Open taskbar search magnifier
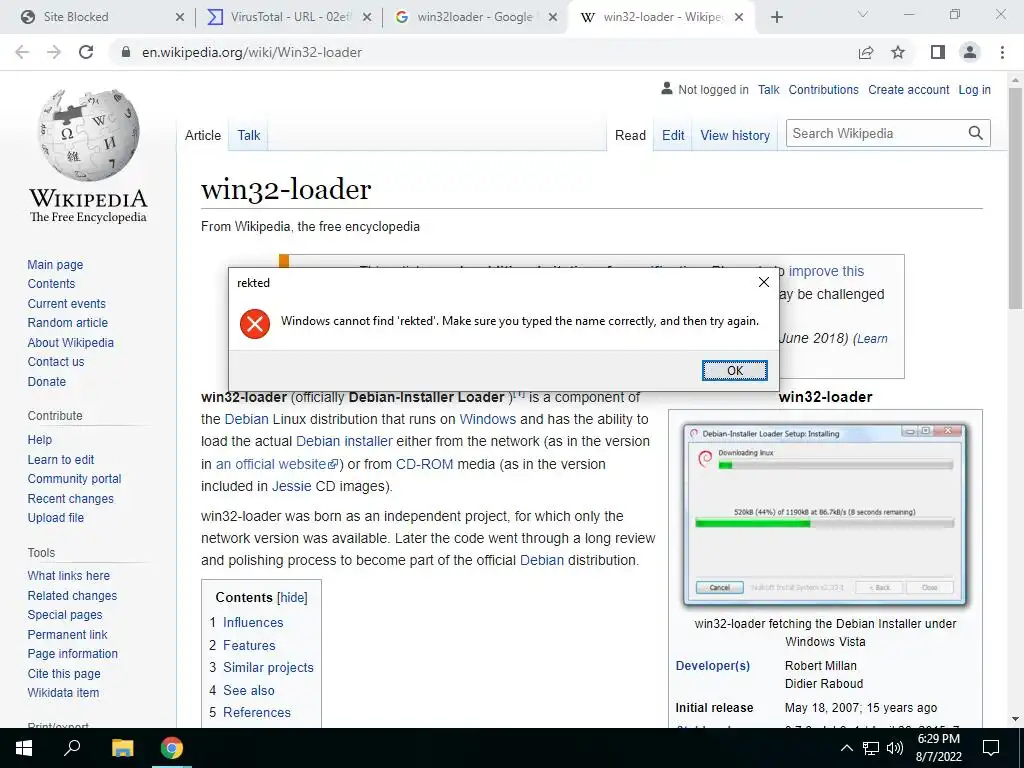 tap(72, 747)
